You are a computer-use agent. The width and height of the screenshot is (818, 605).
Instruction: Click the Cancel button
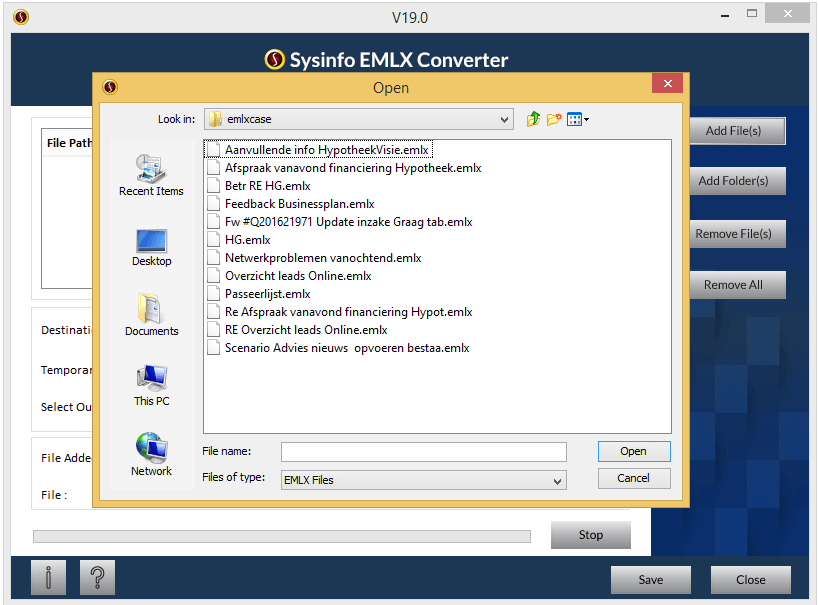point(634,478)
